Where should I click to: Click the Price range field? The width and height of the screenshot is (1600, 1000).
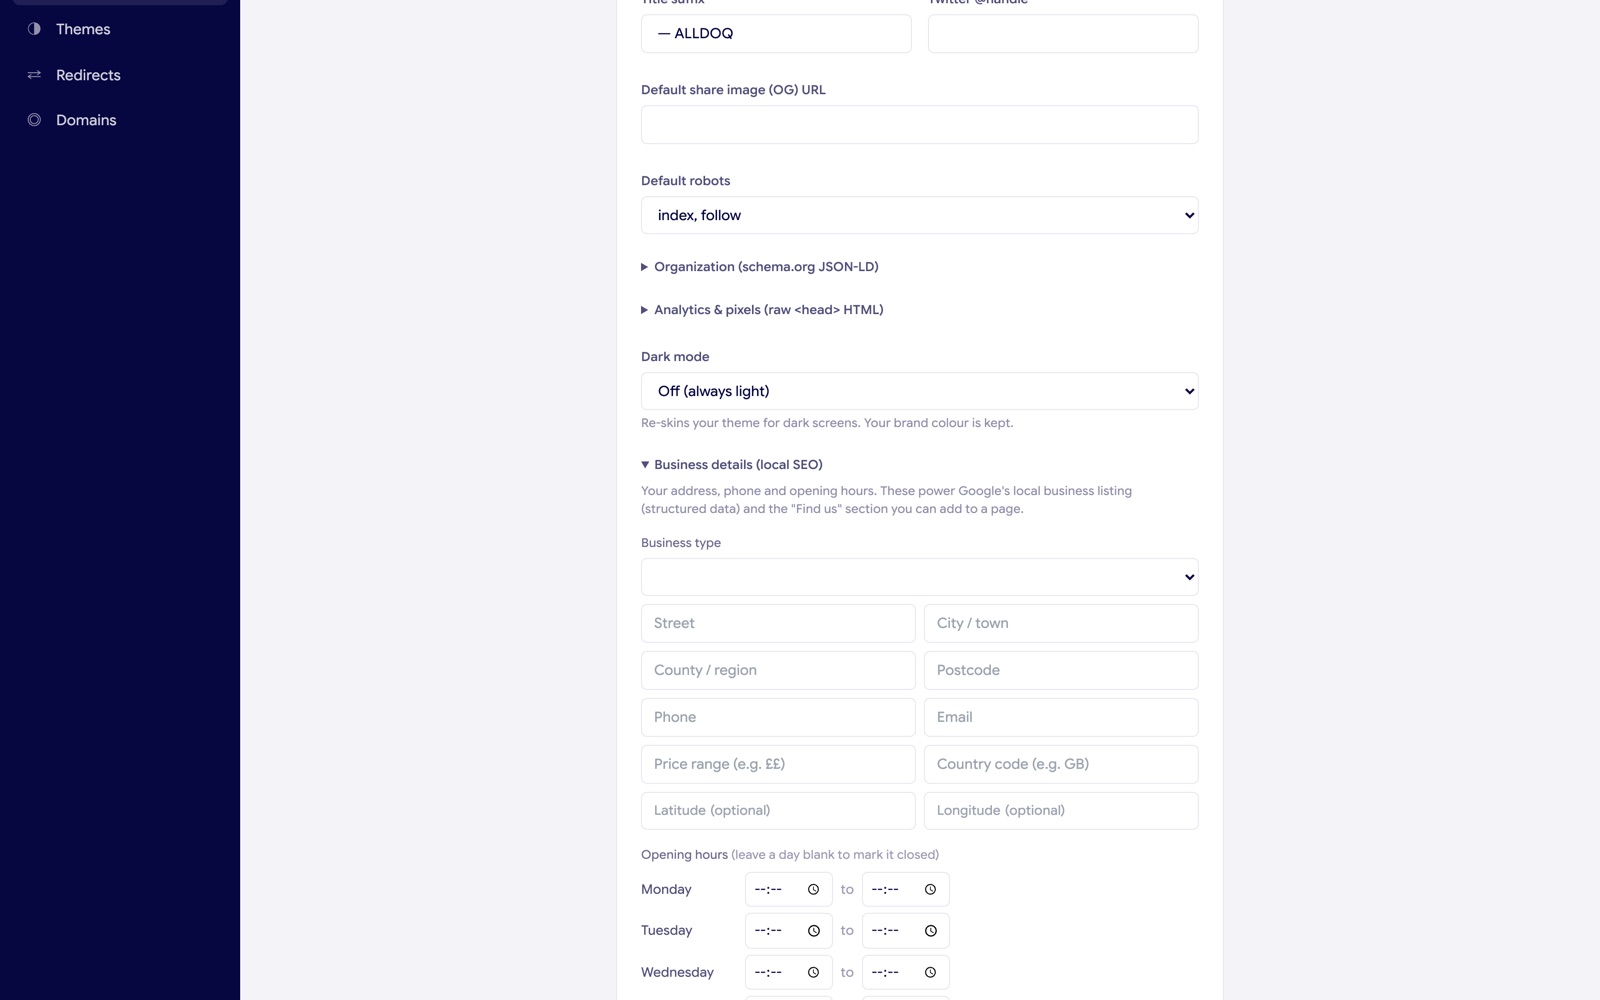778,764
